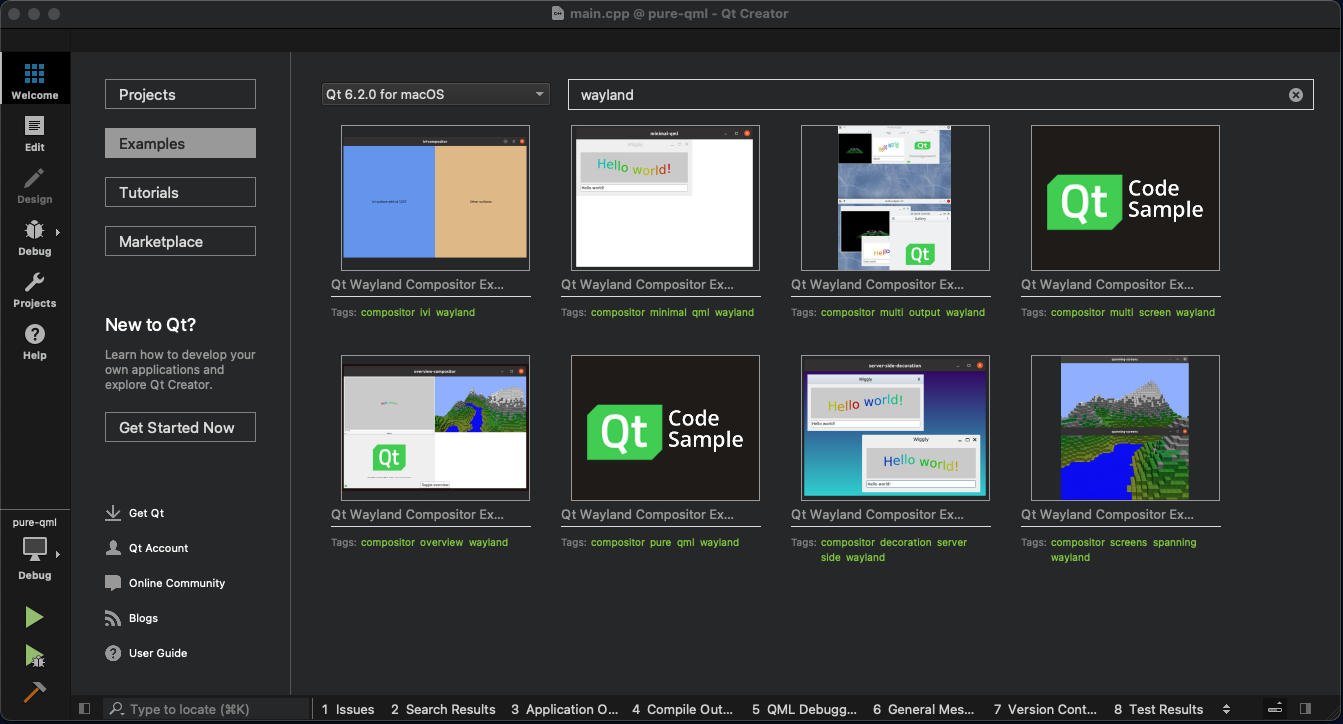1343x724 pixels.
Task: Open the Compile Output pane
Action: 683,709
